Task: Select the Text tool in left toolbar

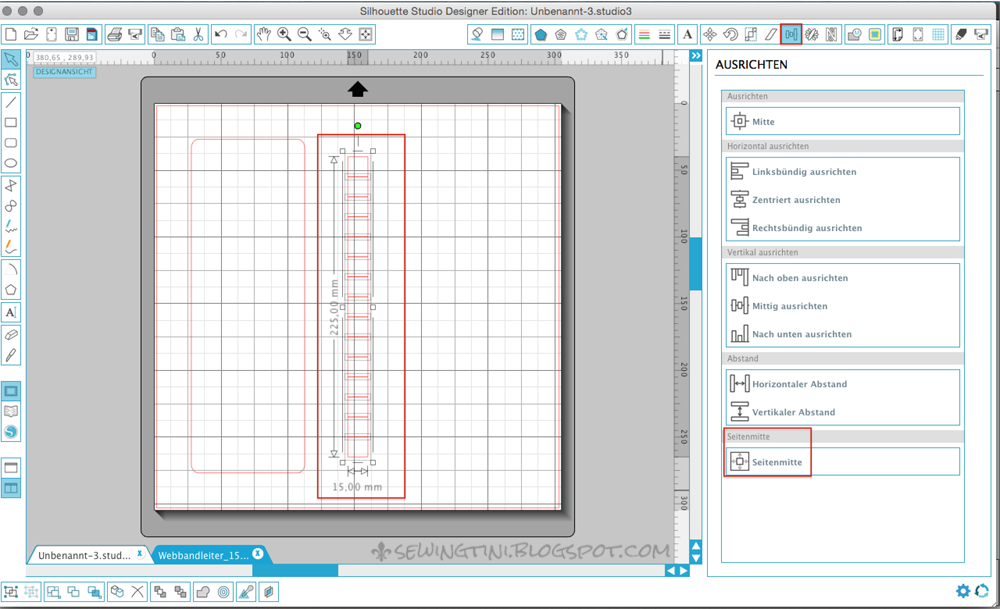Action: [x=11, y=312]
